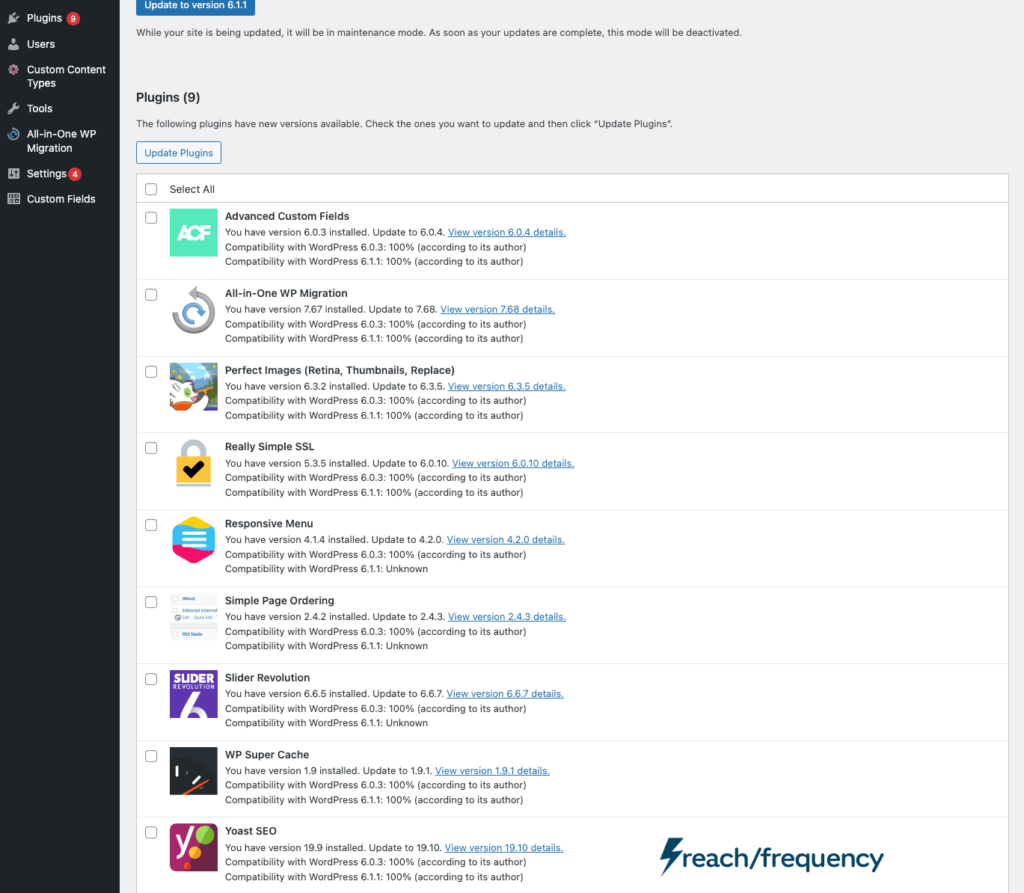This screenshot has height=893, width=1024.
Task: Check the Advanced Custom Fields checkbox
Action: [x=151, y=218]
